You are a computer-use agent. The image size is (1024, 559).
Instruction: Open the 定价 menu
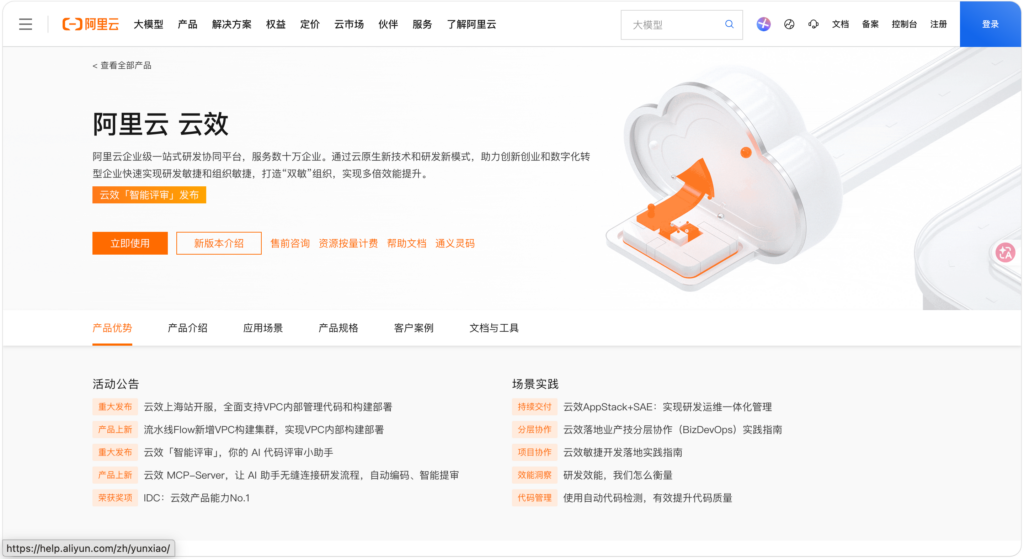pos(310,24)
